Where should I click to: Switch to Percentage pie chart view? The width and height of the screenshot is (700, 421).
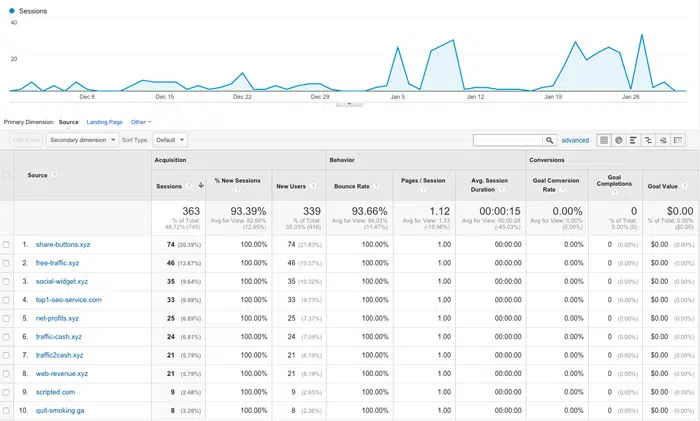point(619,140)
